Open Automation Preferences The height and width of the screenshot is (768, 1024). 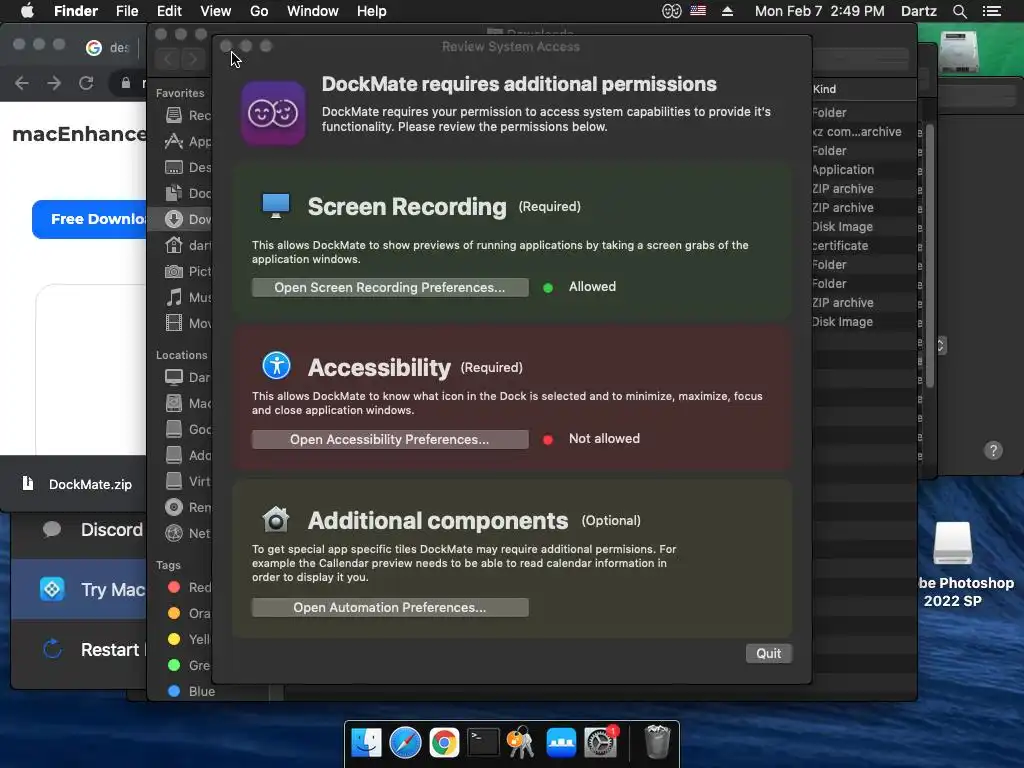coord(390,607)
